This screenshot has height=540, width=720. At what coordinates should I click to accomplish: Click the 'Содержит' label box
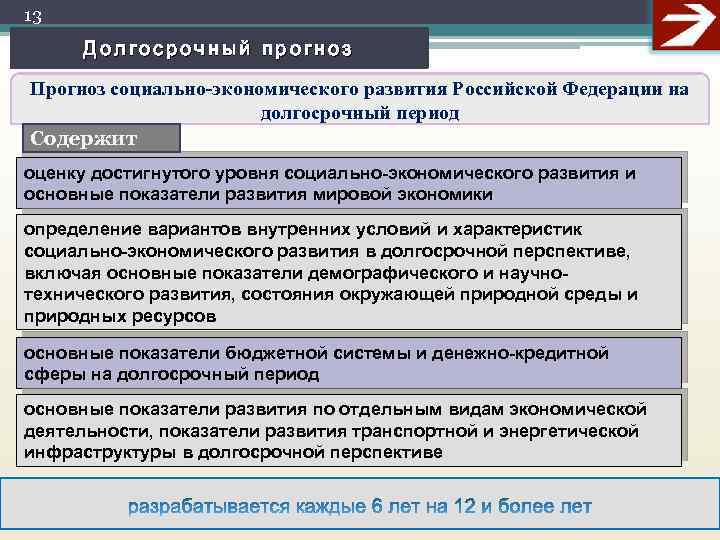click(101, 138)
